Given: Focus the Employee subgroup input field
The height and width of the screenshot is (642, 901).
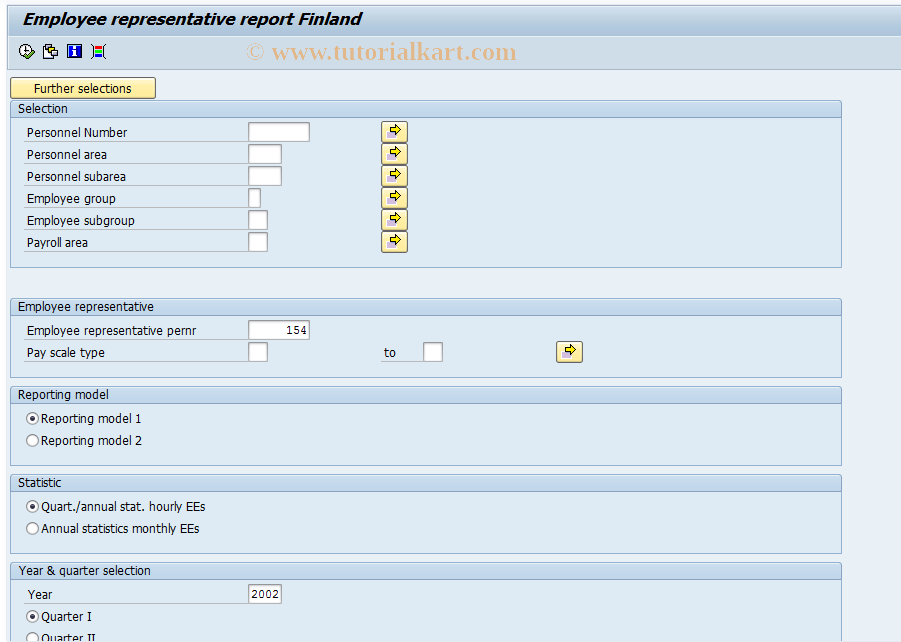Looking at the screenshot, I should tap(258, 220).
